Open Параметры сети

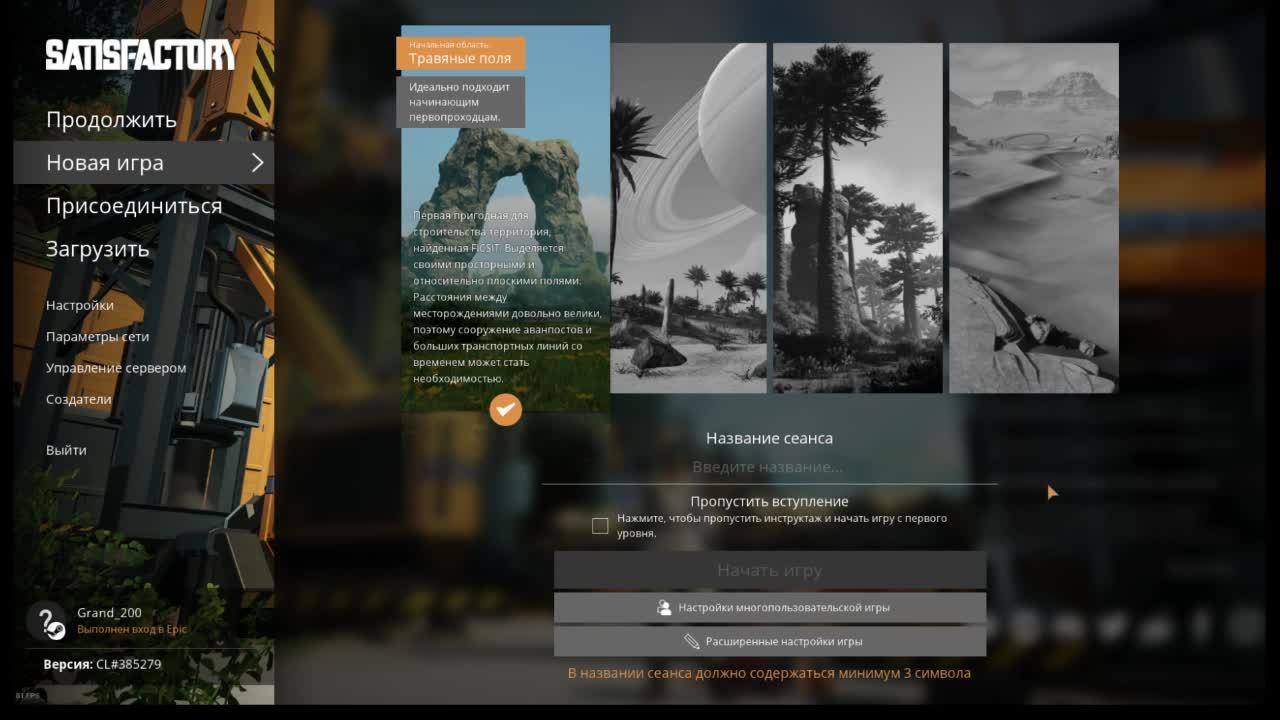97,336
